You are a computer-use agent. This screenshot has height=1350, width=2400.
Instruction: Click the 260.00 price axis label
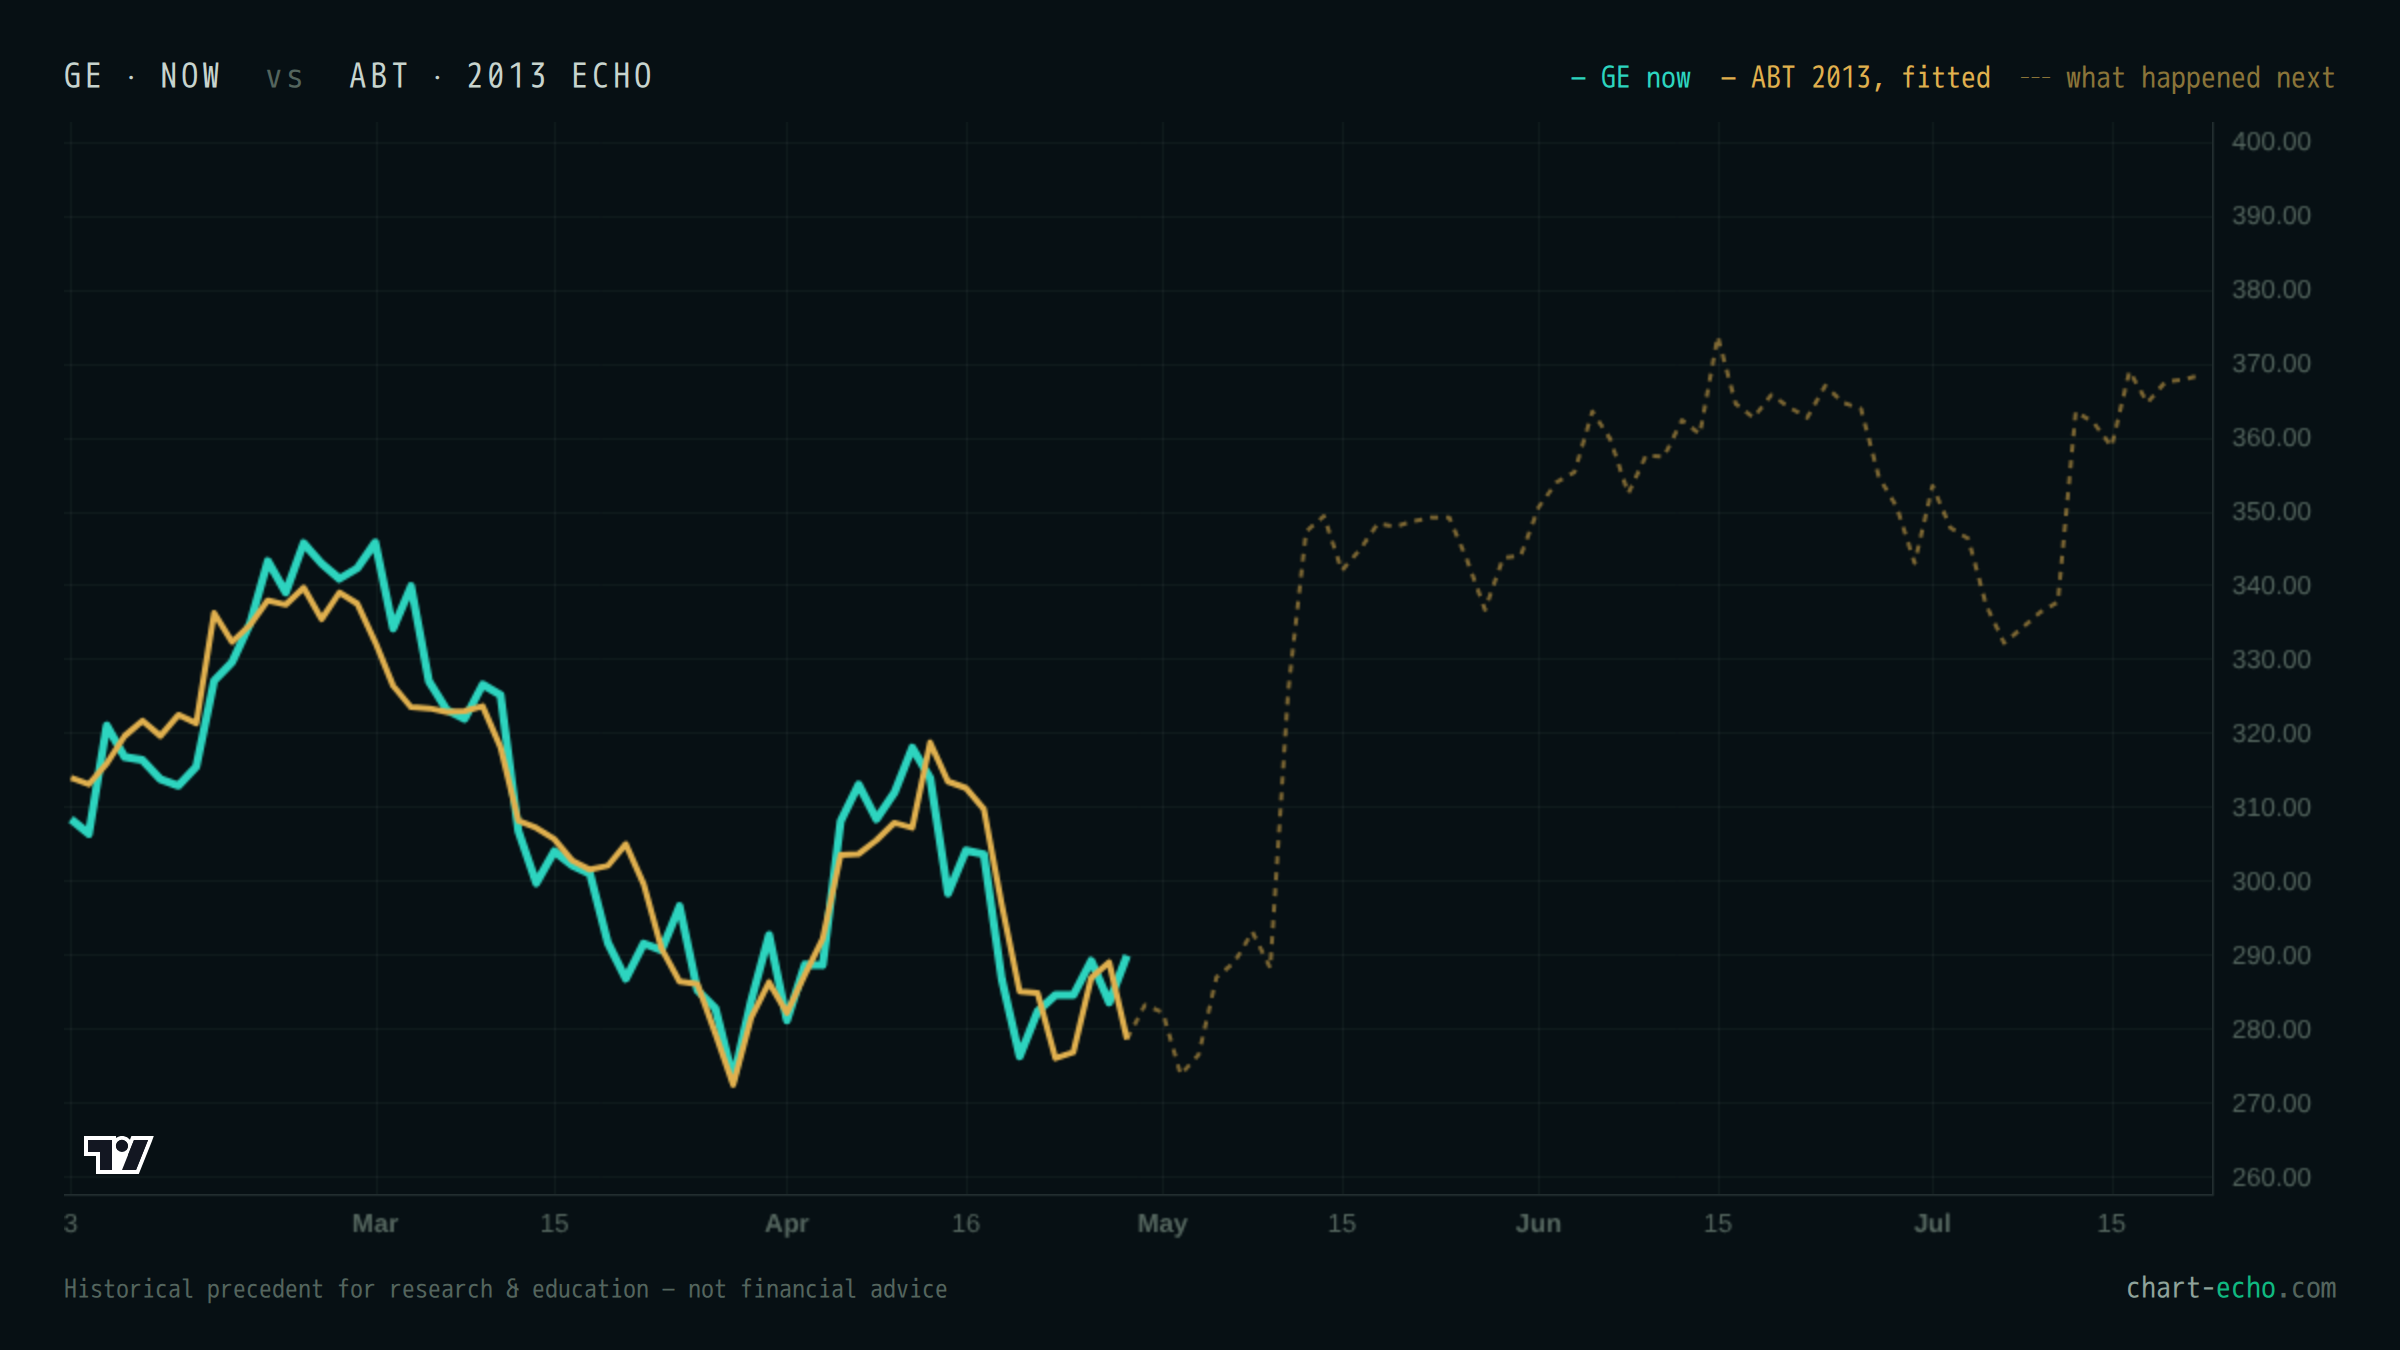pos(2271,1177)
